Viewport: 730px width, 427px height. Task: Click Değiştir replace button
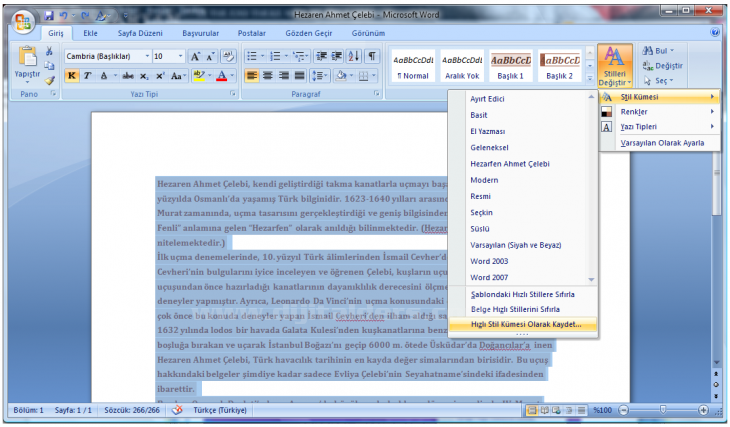tap(662, 66)
